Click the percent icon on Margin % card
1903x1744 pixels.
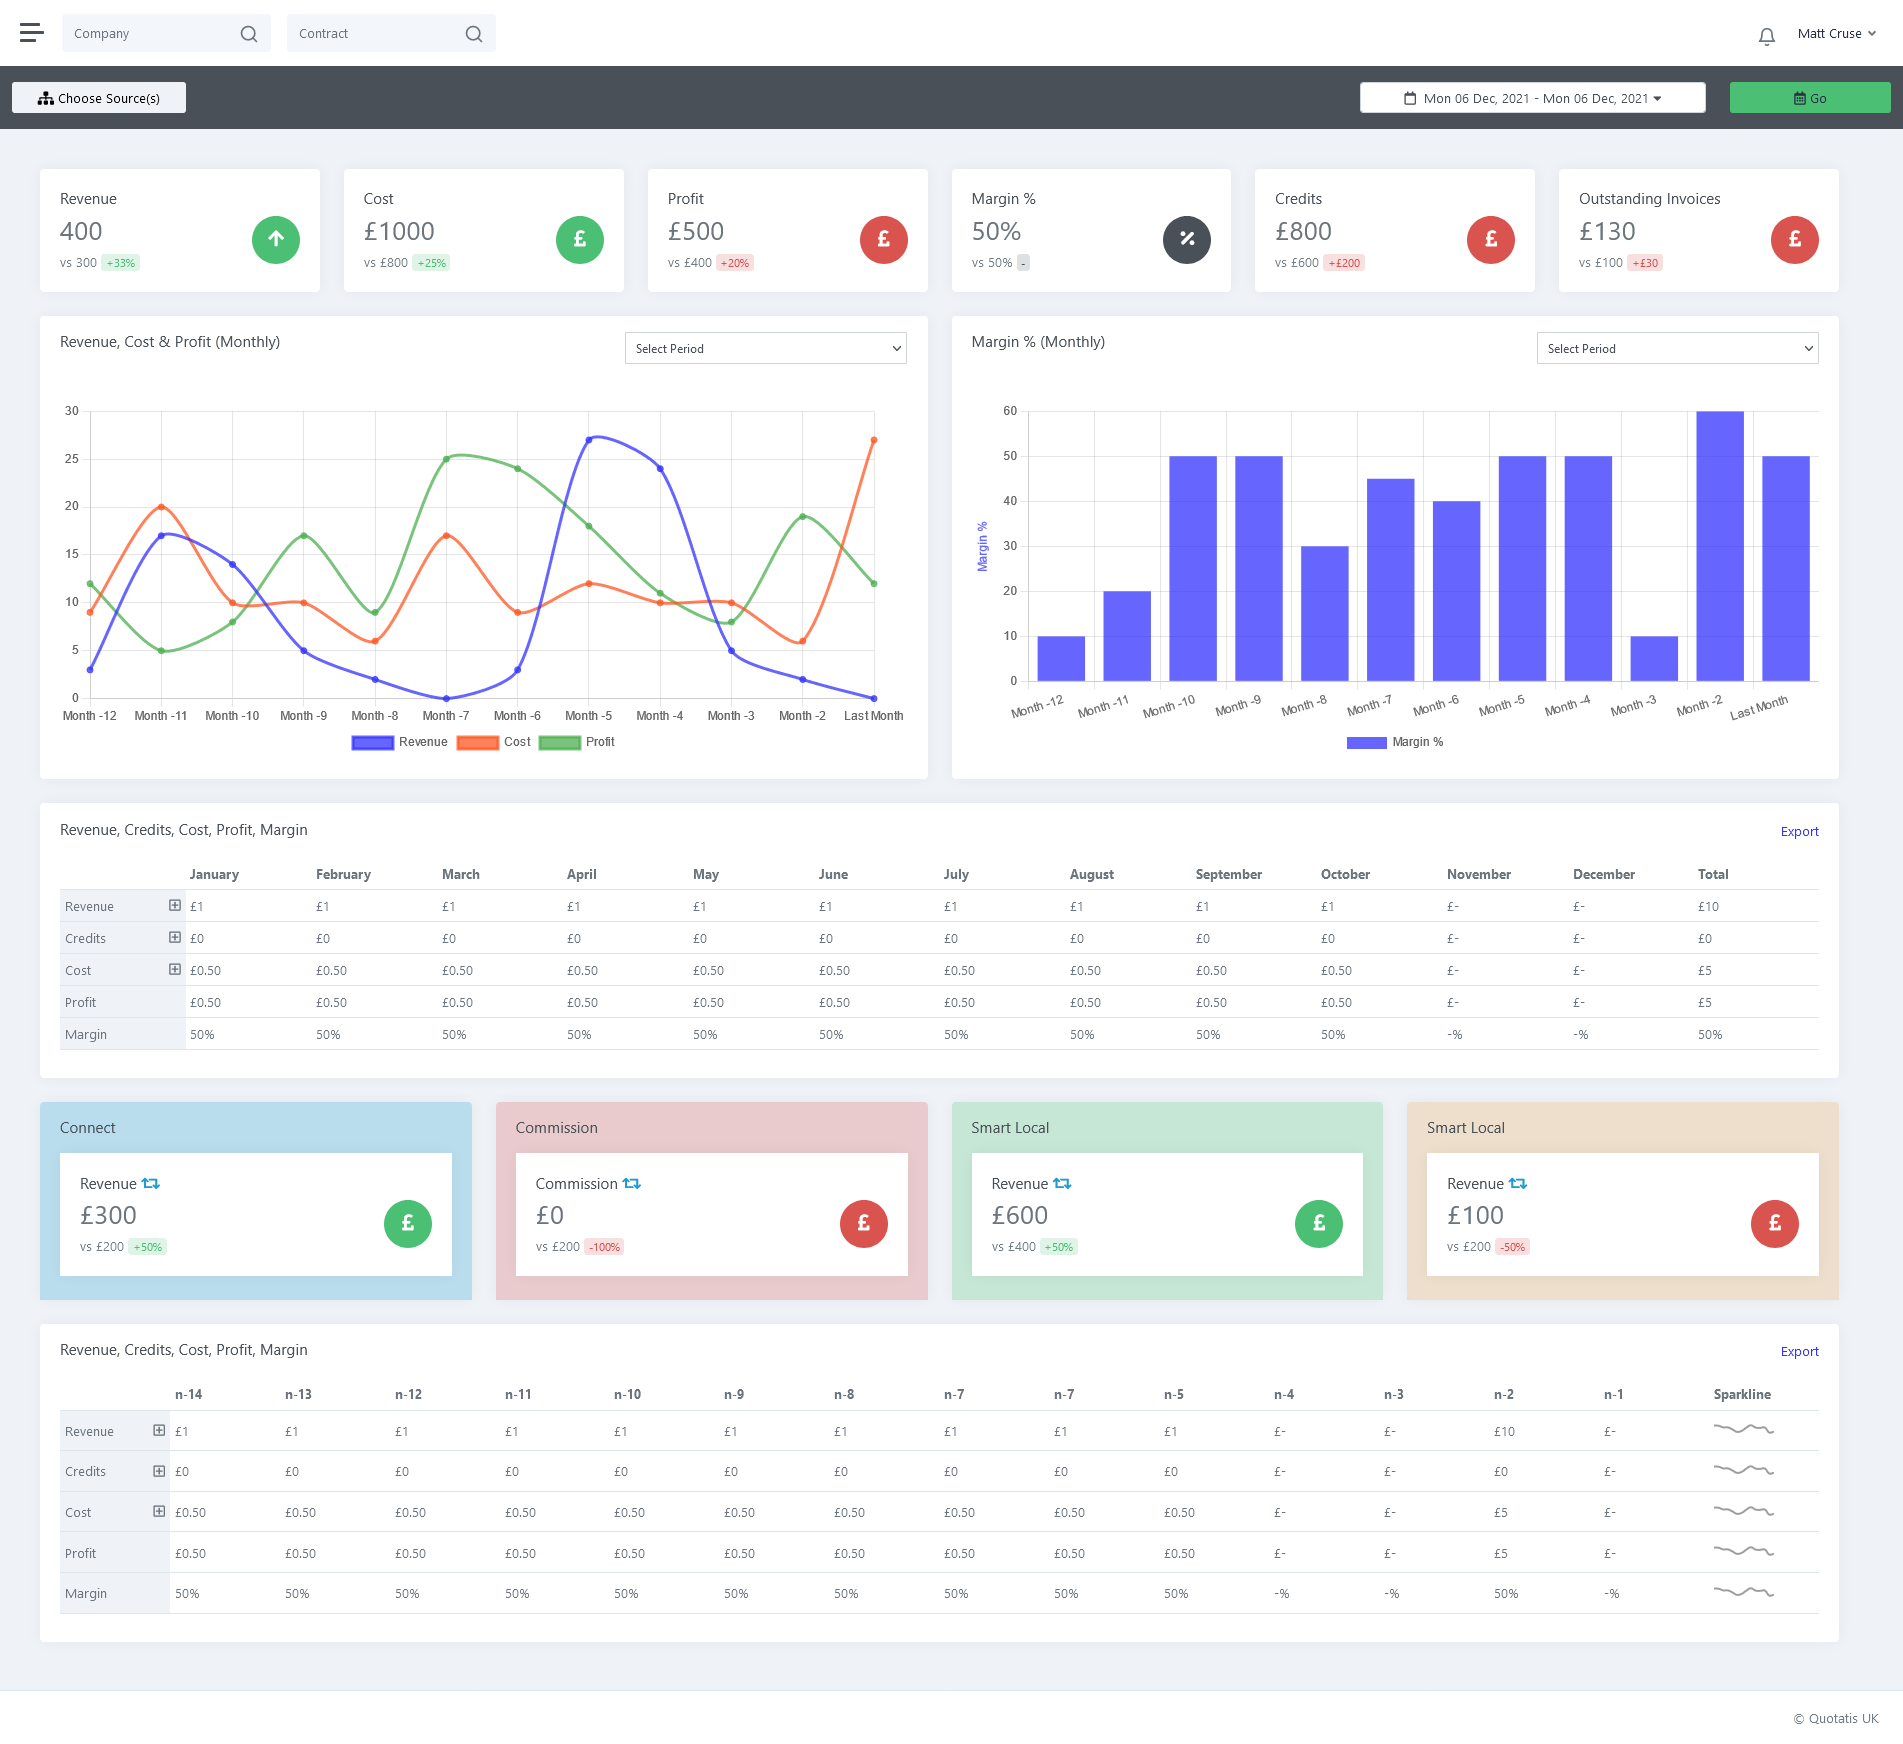pyautogui.click(x=1186, y=240)
